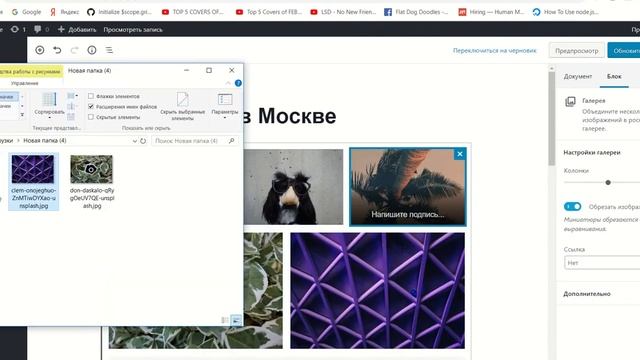Open the Ссылка link-to dropdown
The image size is (640, 360).
pos(602,263)
